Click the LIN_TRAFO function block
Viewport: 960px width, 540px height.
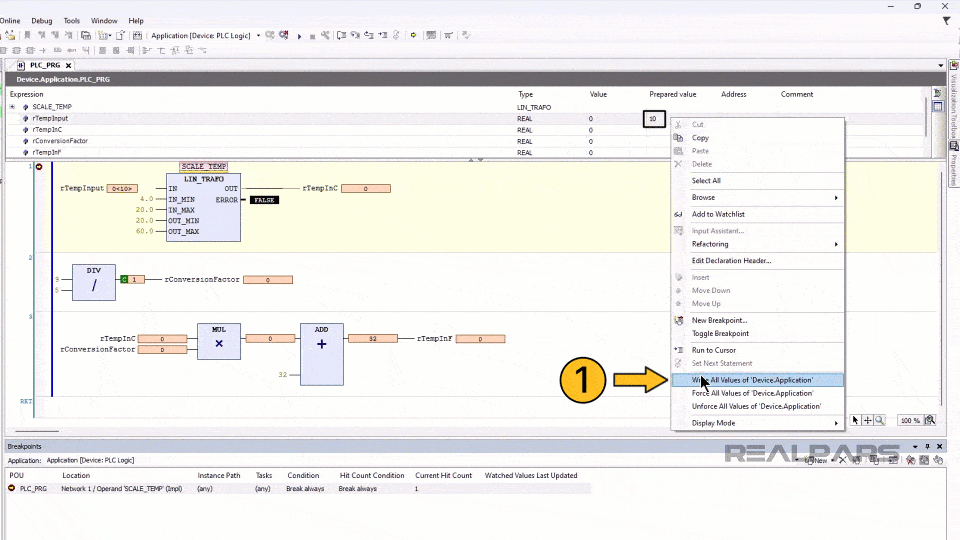click(203, 208)
